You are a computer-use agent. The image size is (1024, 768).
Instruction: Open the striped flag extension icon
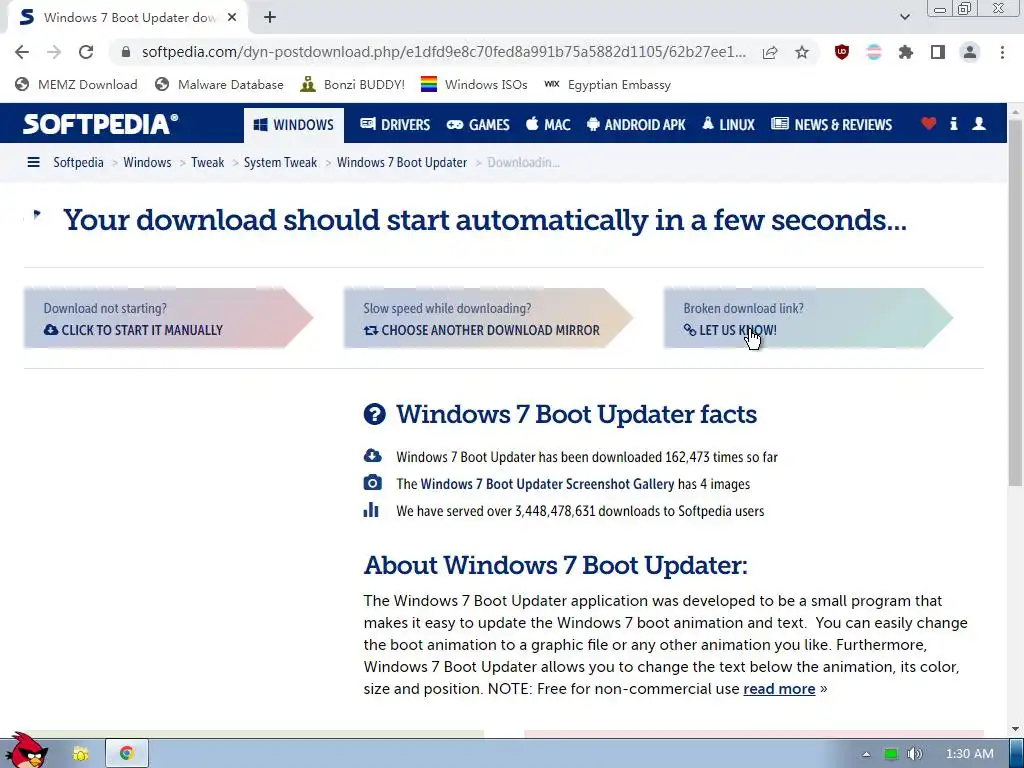coord(874,52)
